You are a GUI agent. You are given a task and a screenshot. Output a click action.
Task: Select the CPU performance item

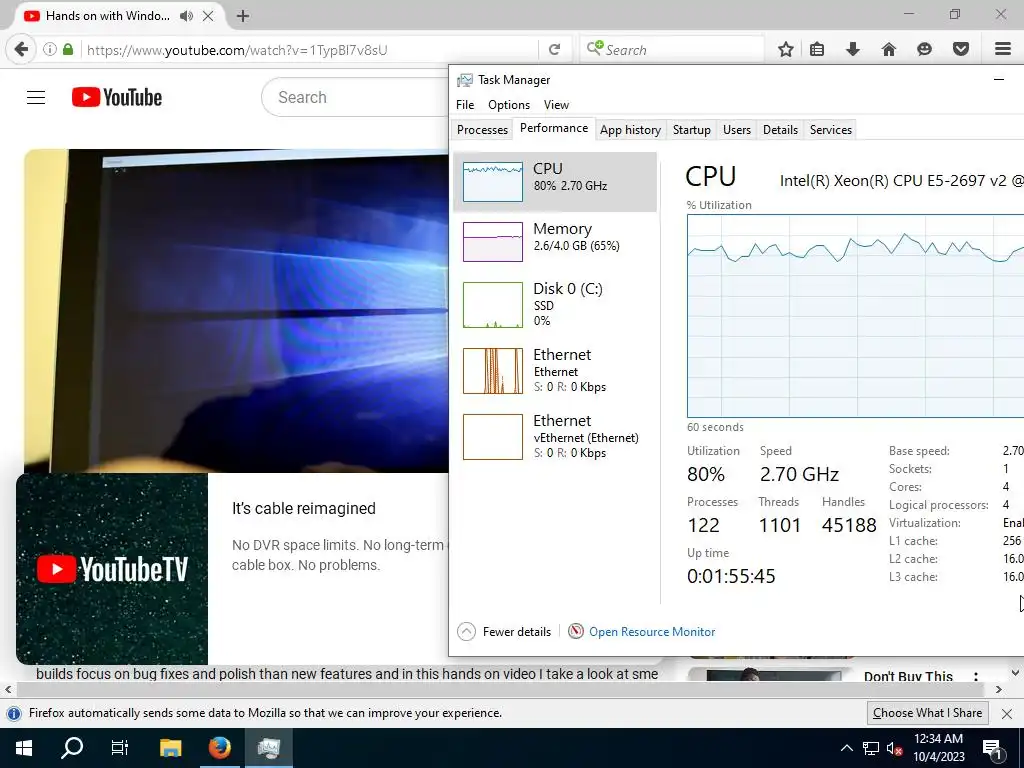coord(554,182)
